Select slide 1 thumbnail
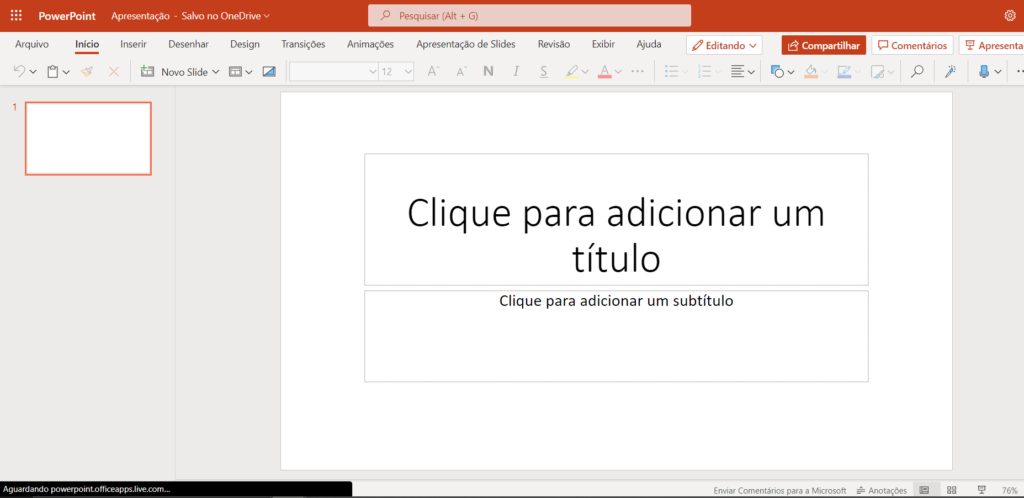The width and height of the screenshot is (1024, 498). [88, 138]
